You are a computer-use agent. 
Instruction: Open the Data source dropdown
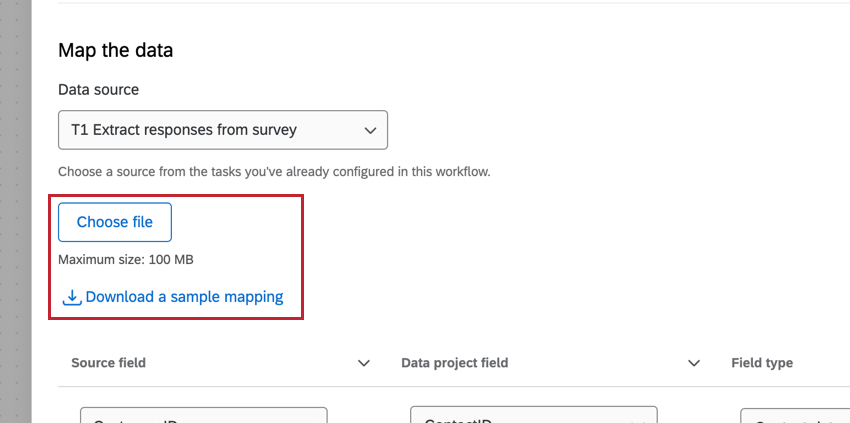[x=222, y=130]
